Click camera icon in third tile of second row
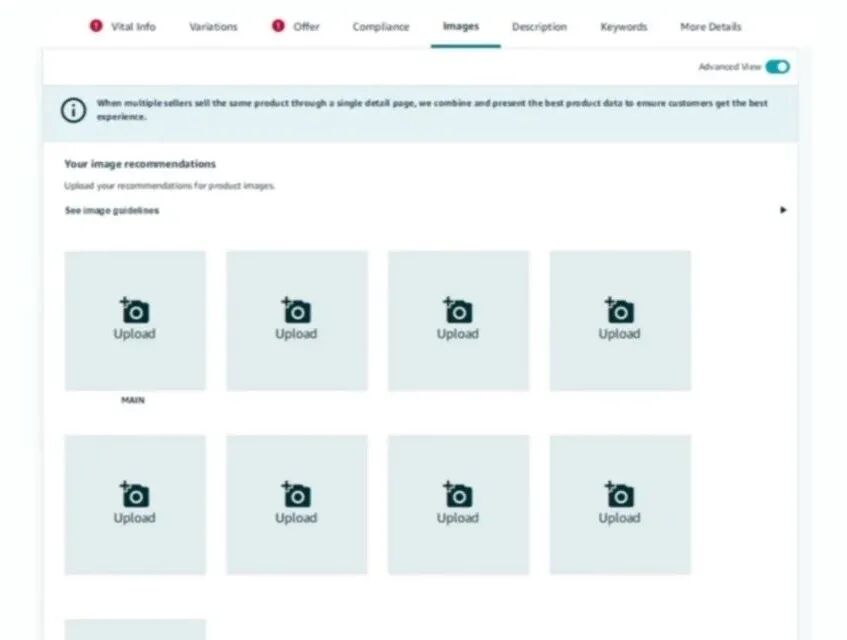The width and height of the screenshot is (847, 640). tap(458, 494)
